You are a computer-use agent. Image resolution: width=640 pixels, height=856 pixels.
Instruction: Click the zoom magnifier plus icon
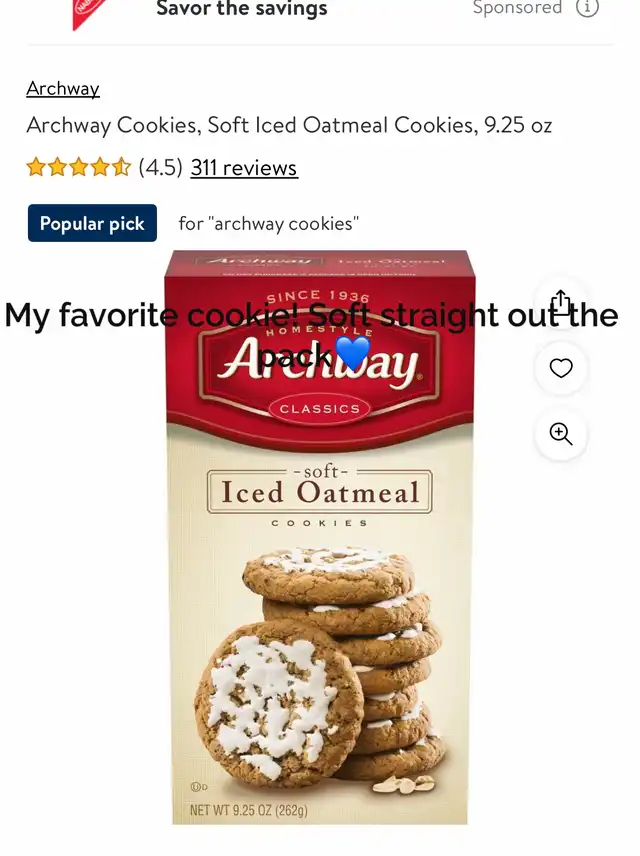(x=561, y=434)
